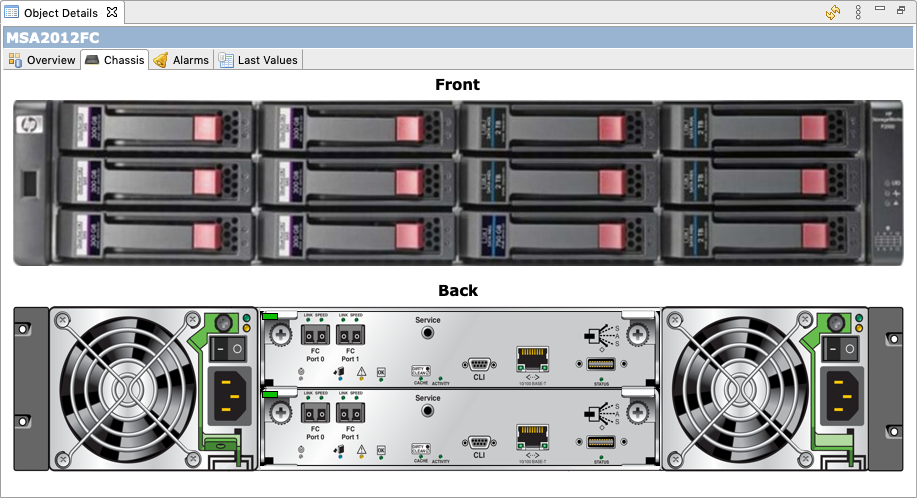Screen dimensions: 917x498
Task: Activate the Object Details view tab
Action: pos(61,12)
